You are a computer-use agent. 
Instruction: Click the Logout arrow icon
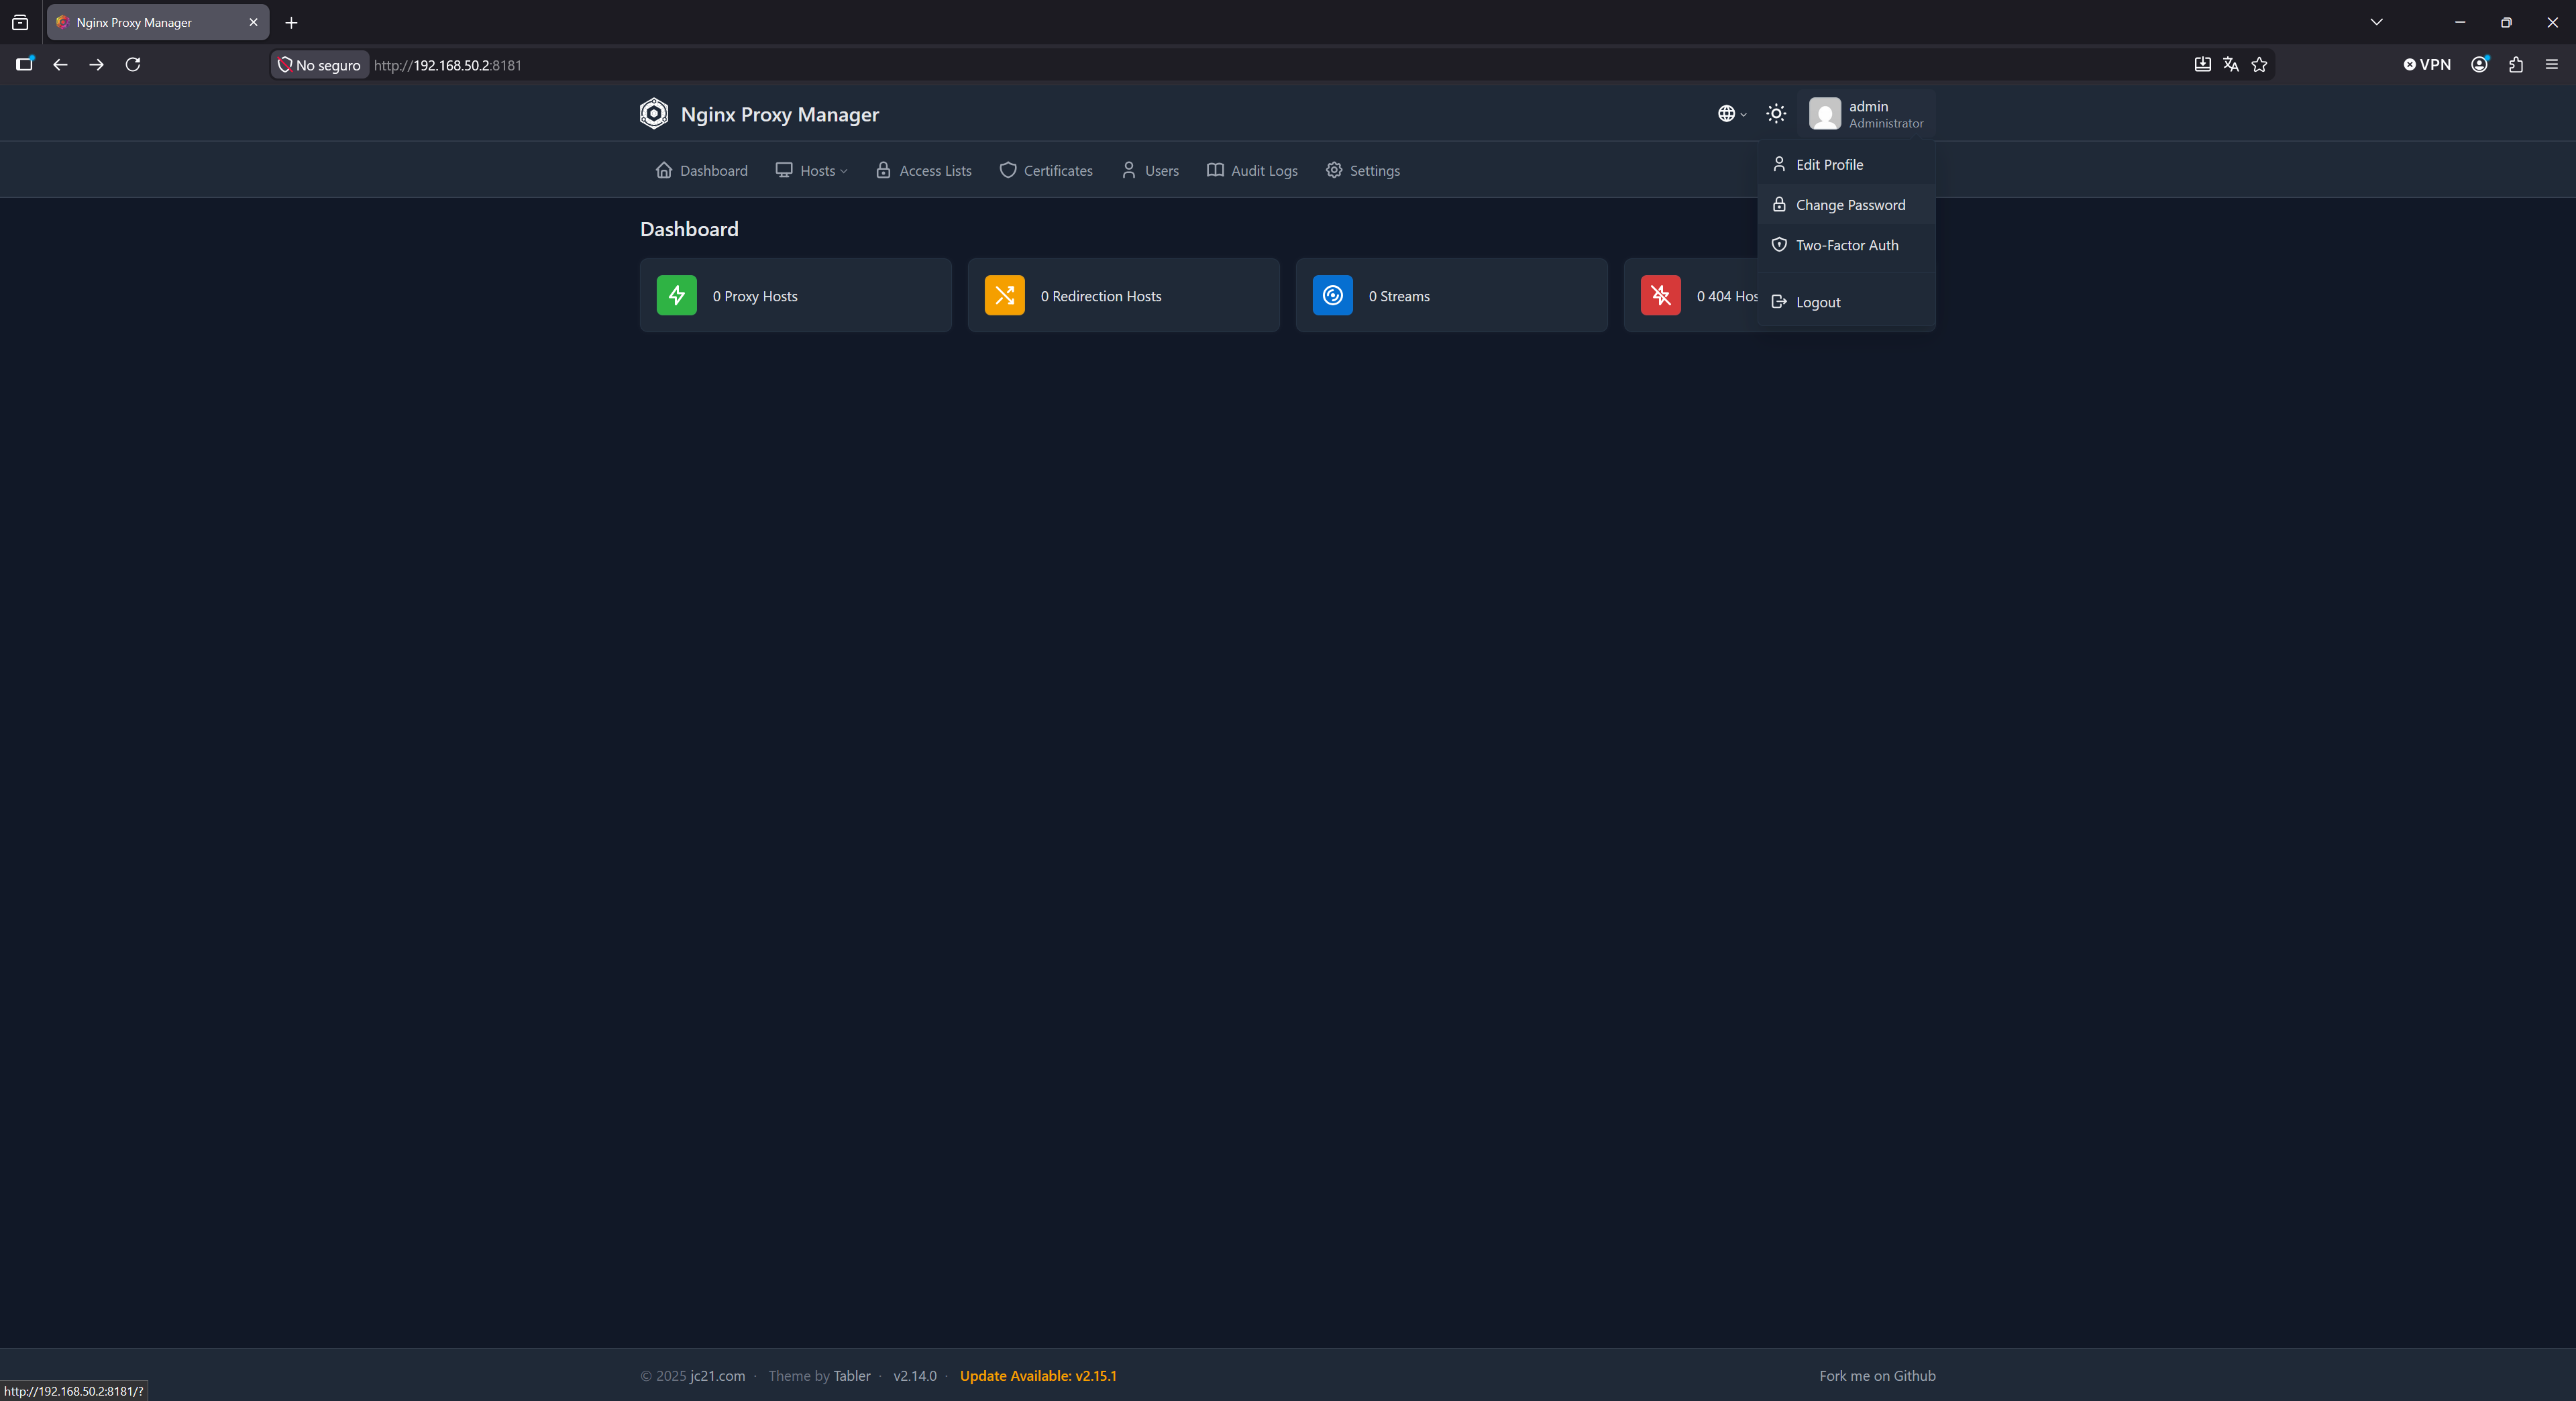pos(1779,302)
